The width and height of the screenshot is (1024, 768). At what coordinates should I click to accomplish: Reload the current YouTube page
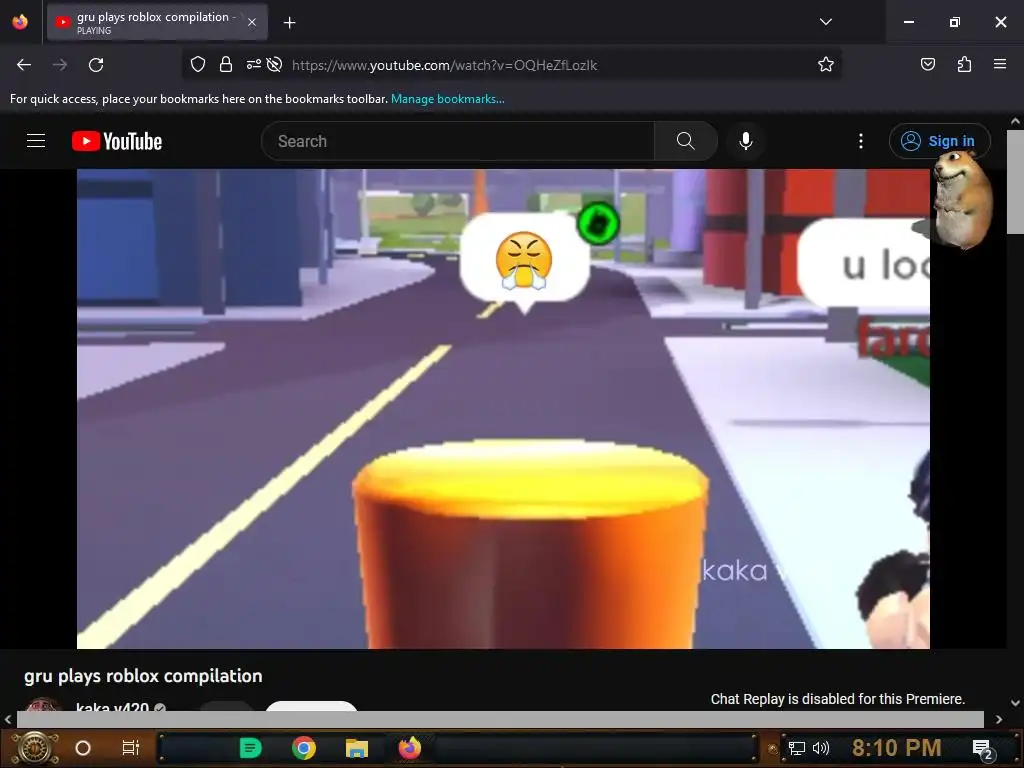tap(96, 65)
